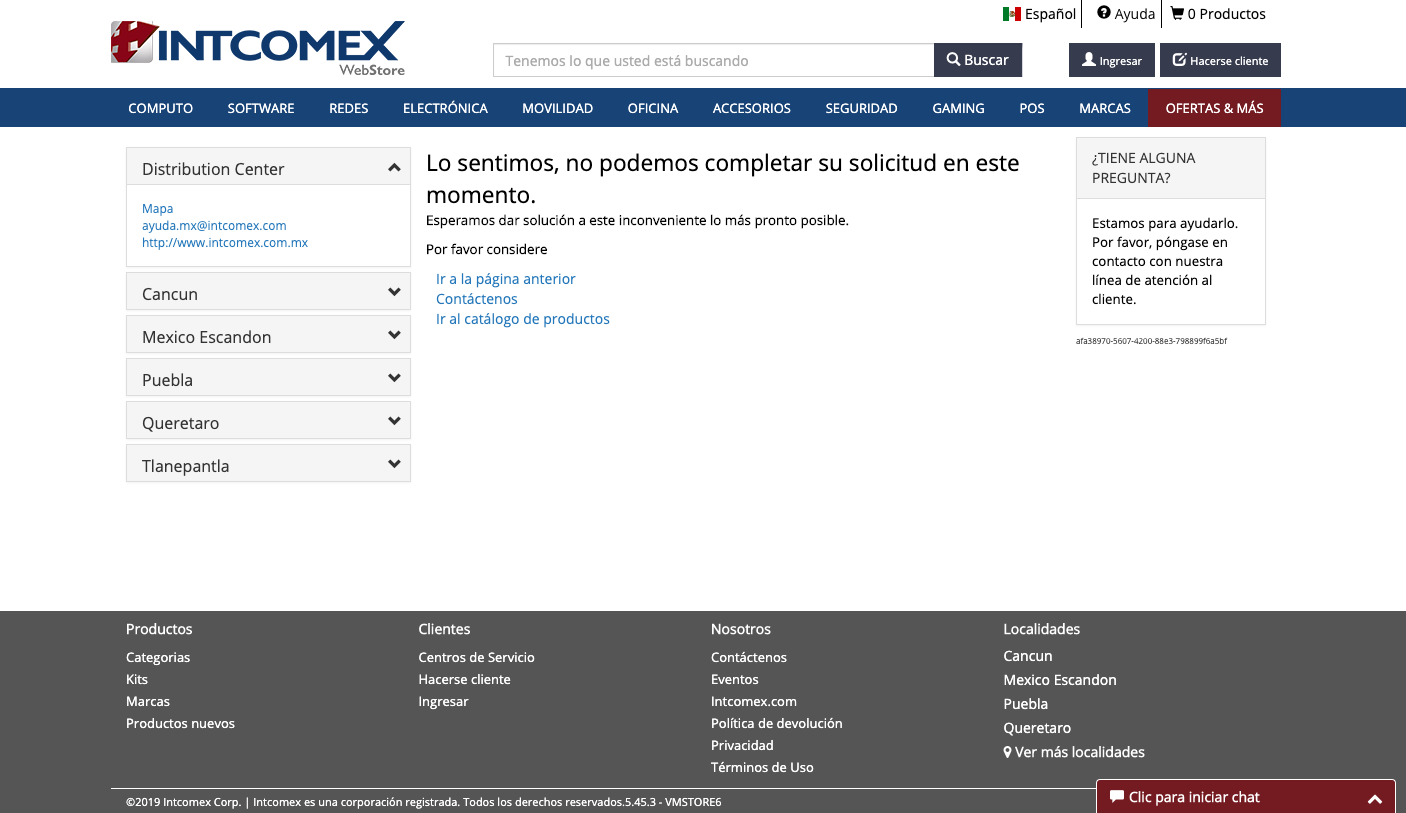Click footer Ingresar link
This screenshot has width=1406, height=813.
pos(444,701)
